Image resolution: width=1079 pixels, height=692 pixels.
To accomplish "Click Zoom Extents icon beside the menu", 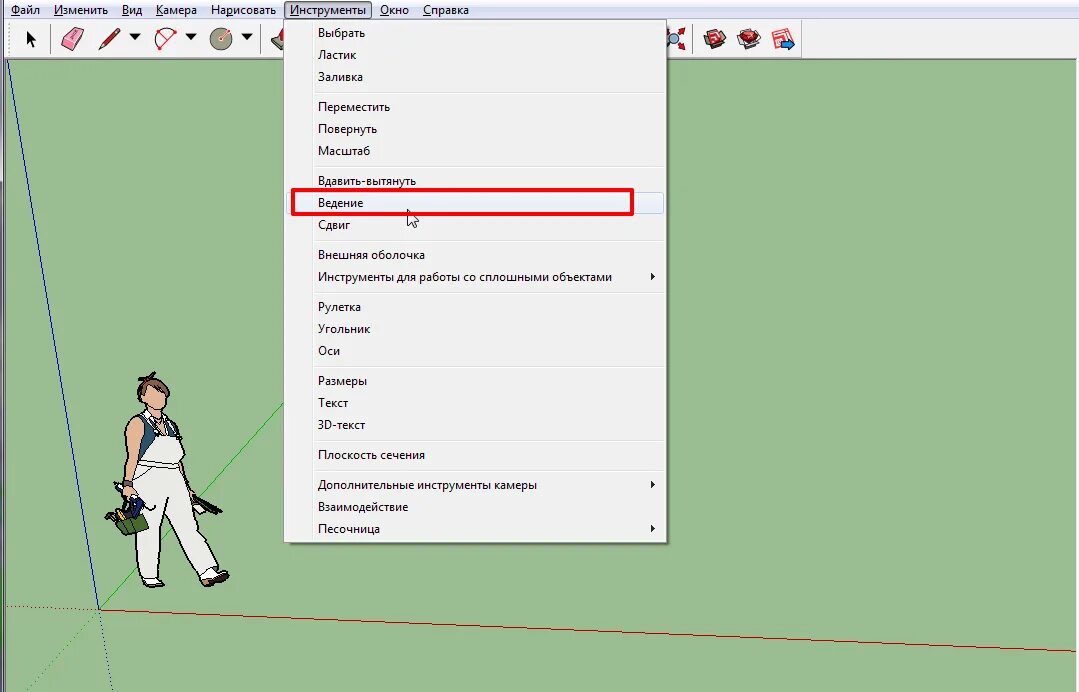I will [x=677, y=39].
